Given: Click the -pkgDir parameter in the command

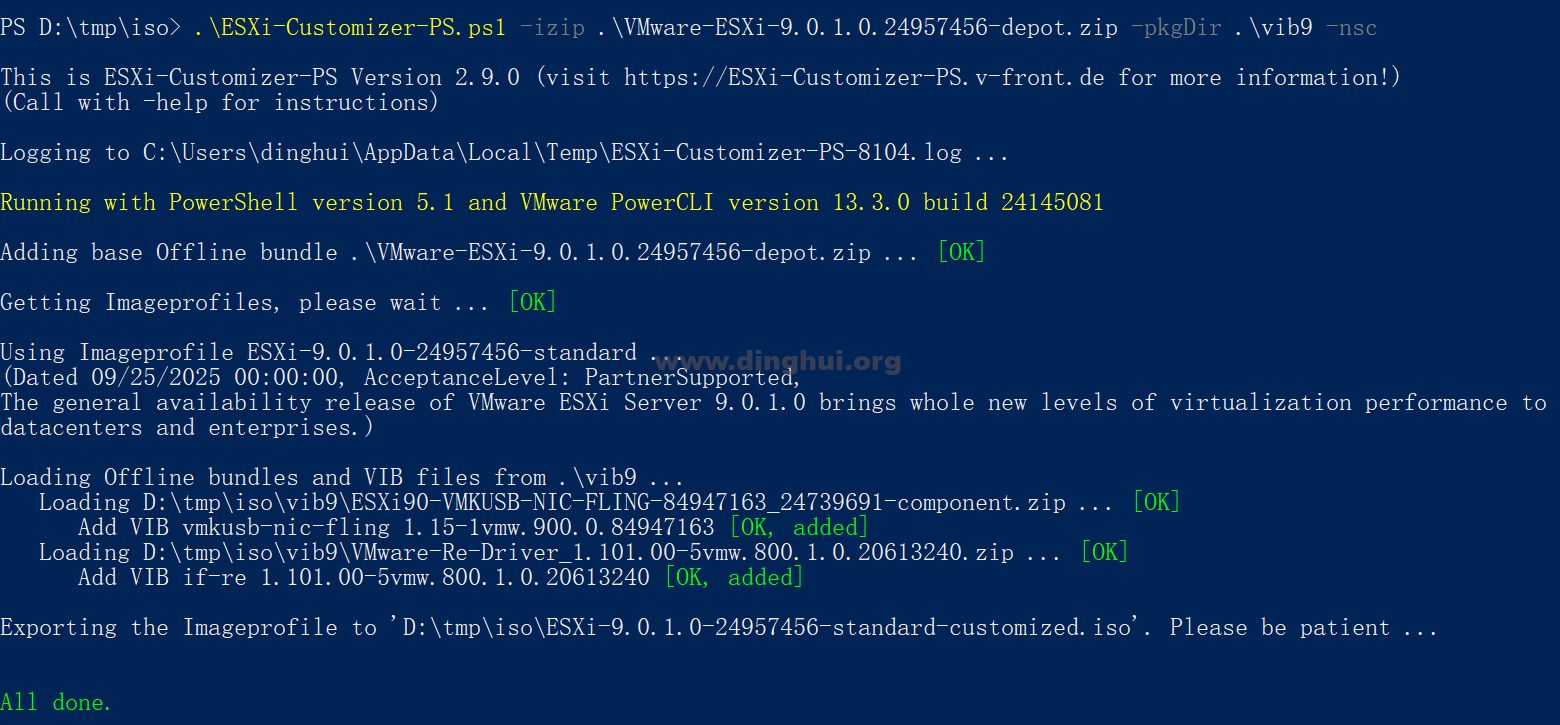Looking at the screenshot, I should point(1175,28).
